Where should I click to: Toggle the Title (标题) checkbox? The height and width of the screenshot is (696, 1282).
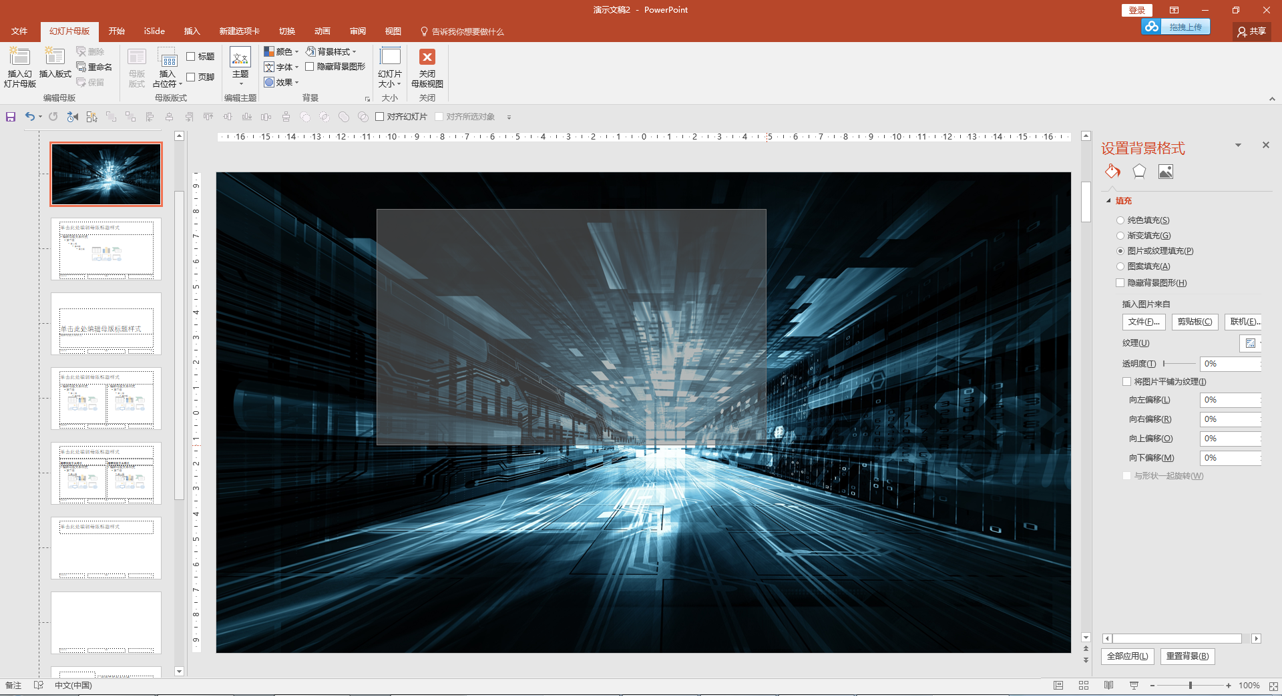pyautogui.click(x=191, y=57)
